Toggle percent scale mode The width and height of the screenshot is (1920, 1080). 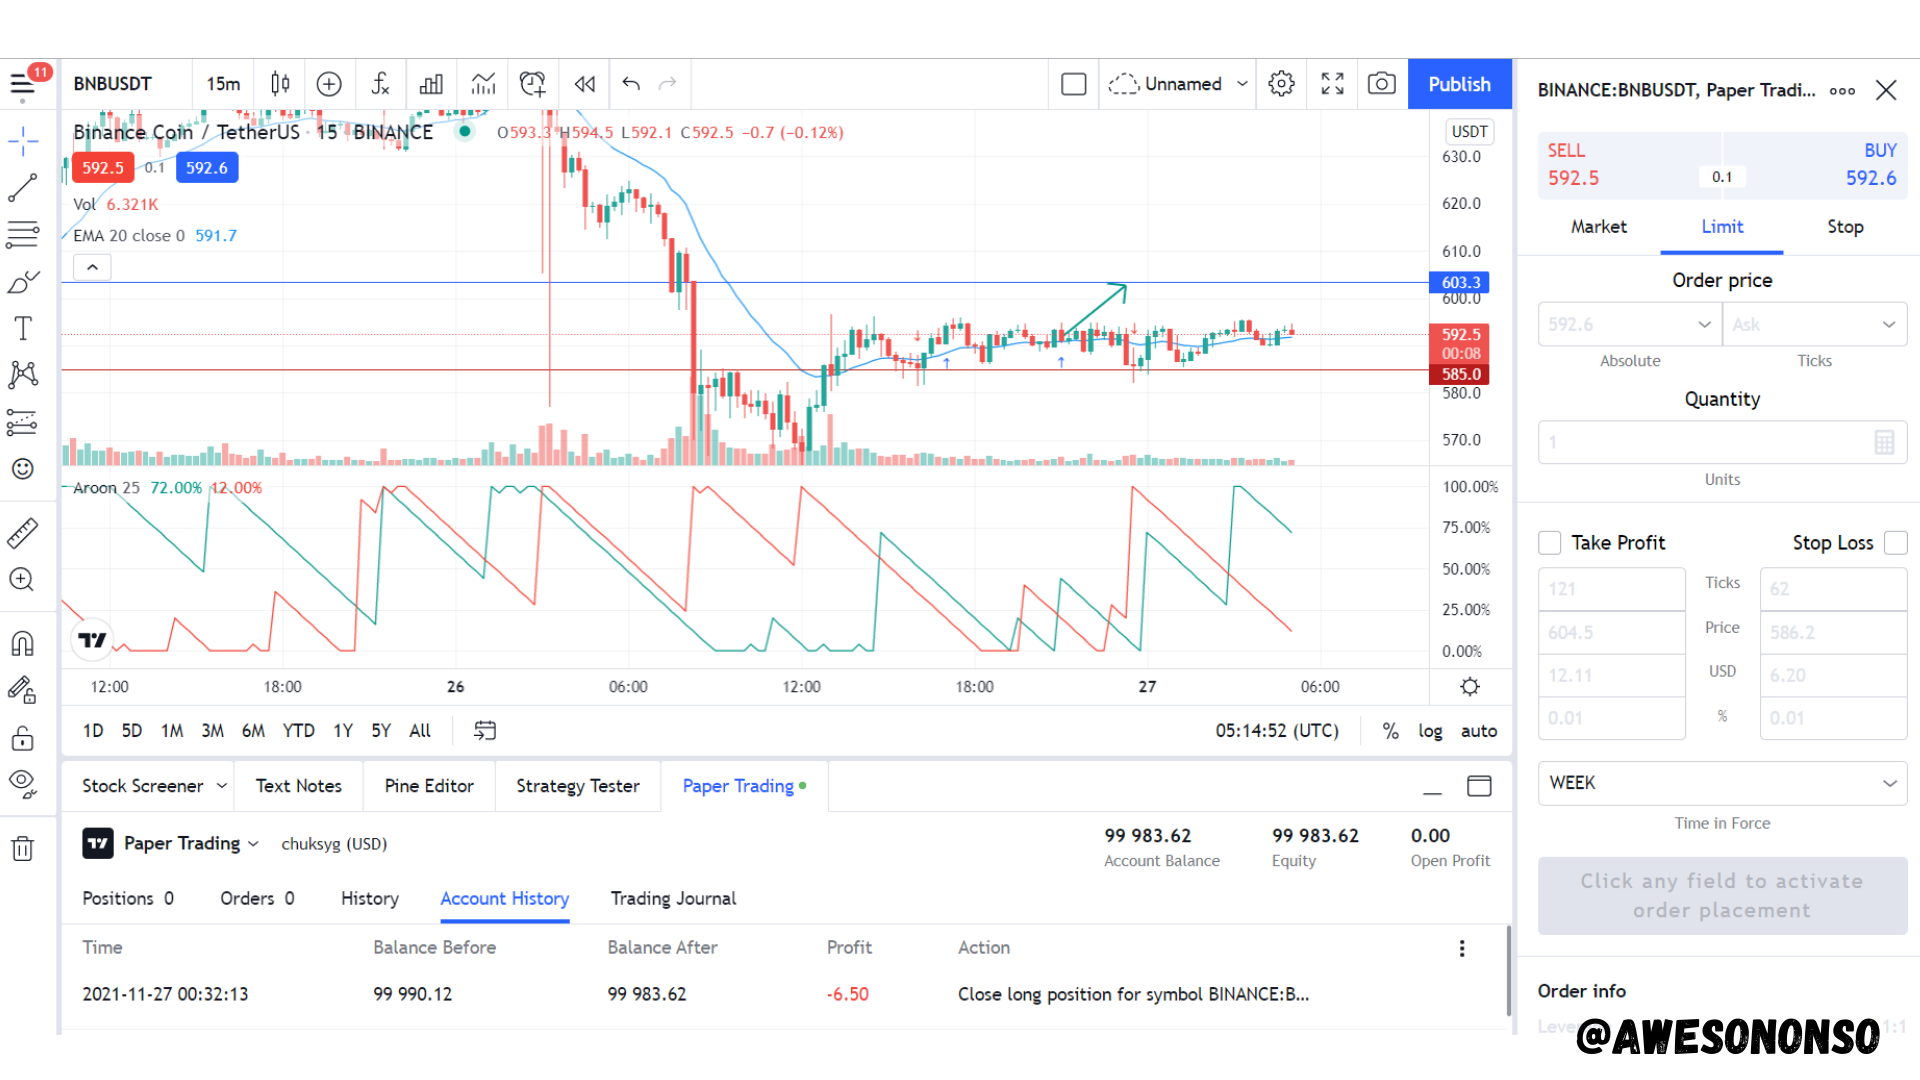coord(1390,731)
